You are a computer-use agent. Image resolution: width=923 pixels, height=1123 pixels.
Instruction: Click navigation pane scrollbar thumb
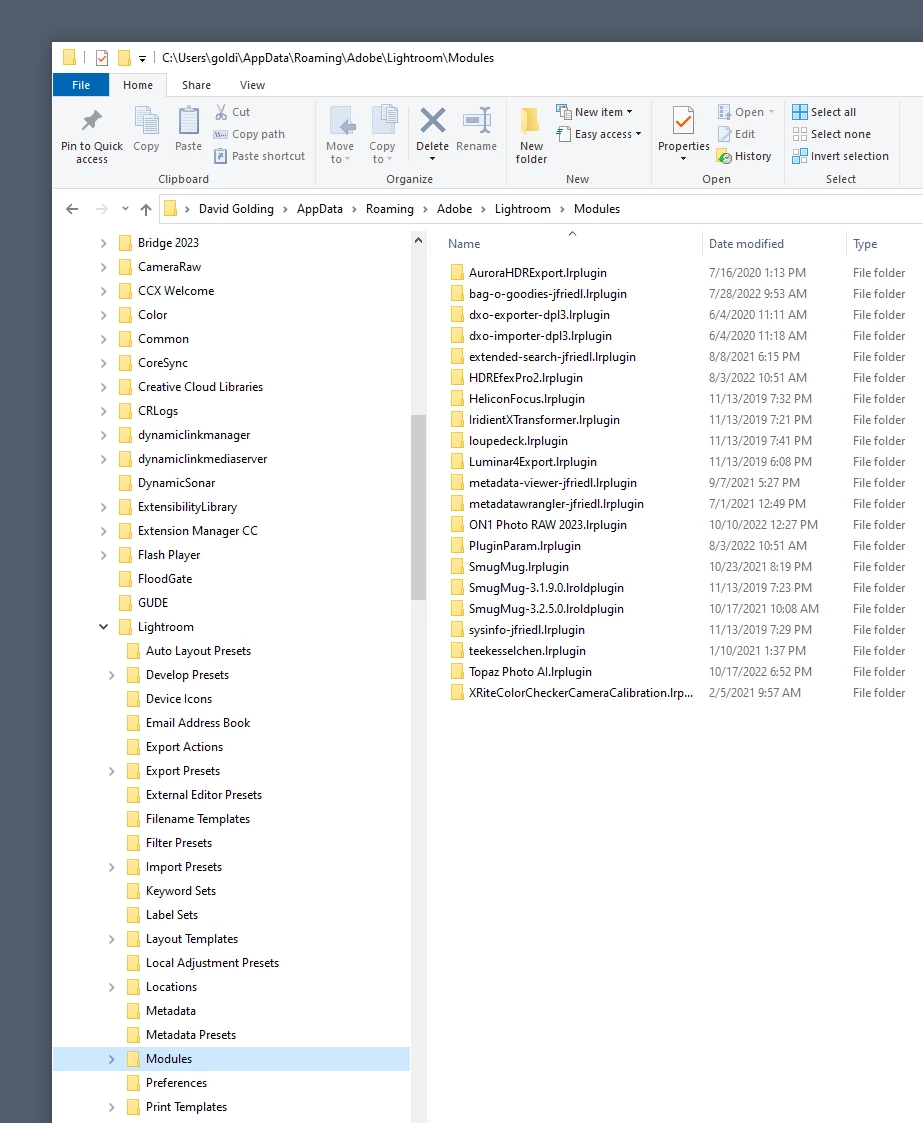(x=418, y=507)
